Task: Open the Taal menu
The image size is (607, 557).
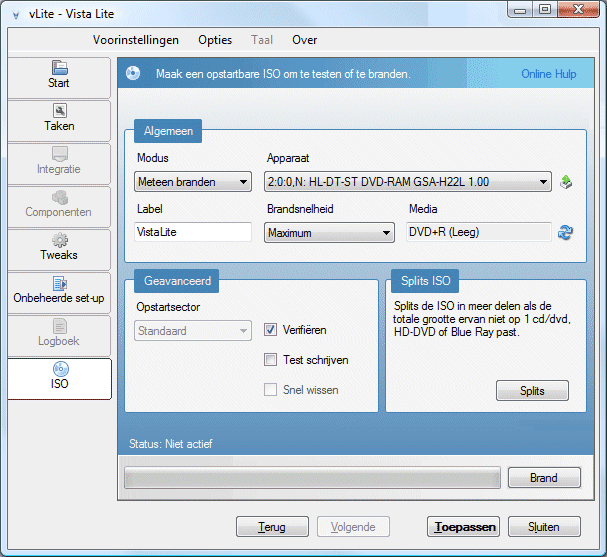Action: [262, 40]
